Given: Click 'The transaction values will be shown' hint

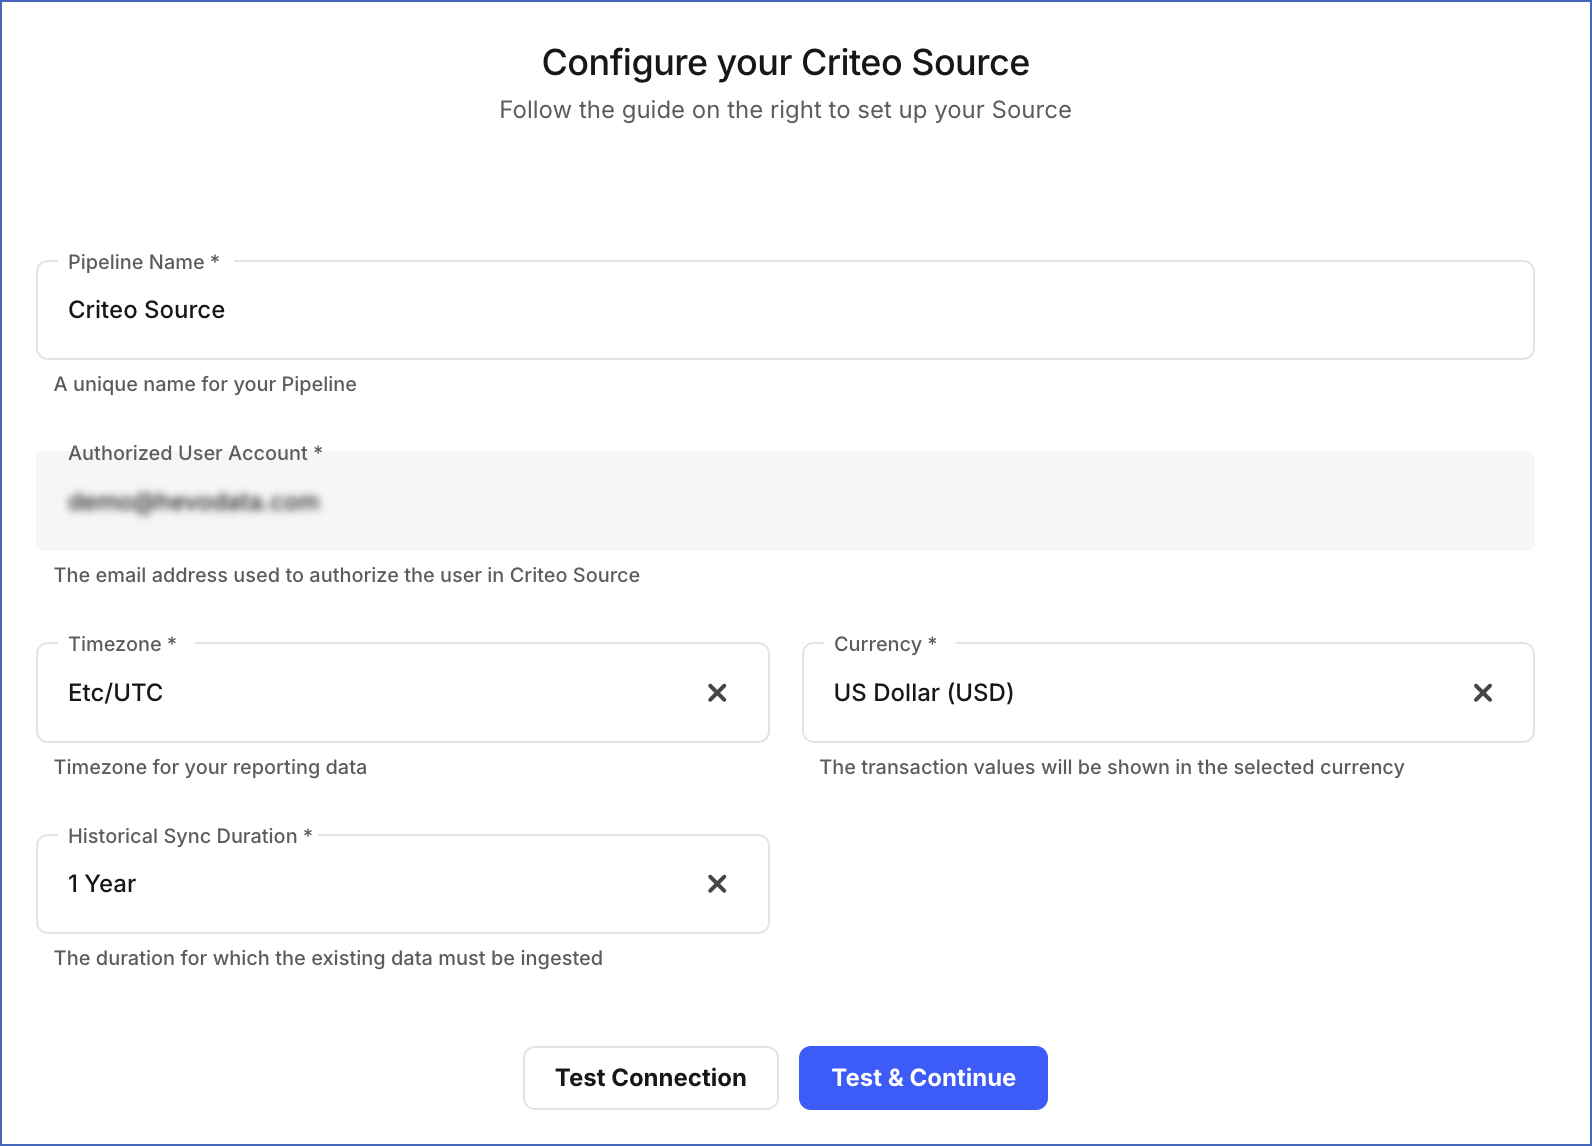Looking at the screenshot, I should click(x=1112, y=767).
